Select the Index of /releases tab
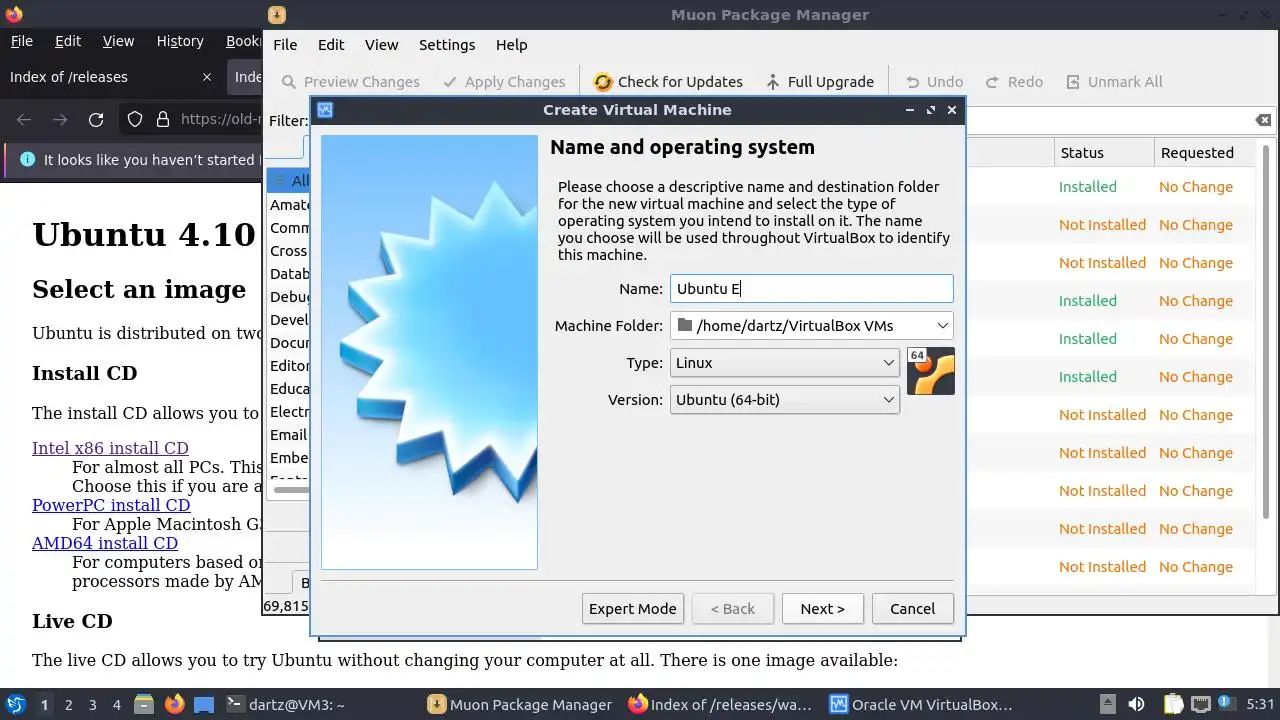Image resolution: width=1280 pixels, height=720 pixels. (111, 77)
